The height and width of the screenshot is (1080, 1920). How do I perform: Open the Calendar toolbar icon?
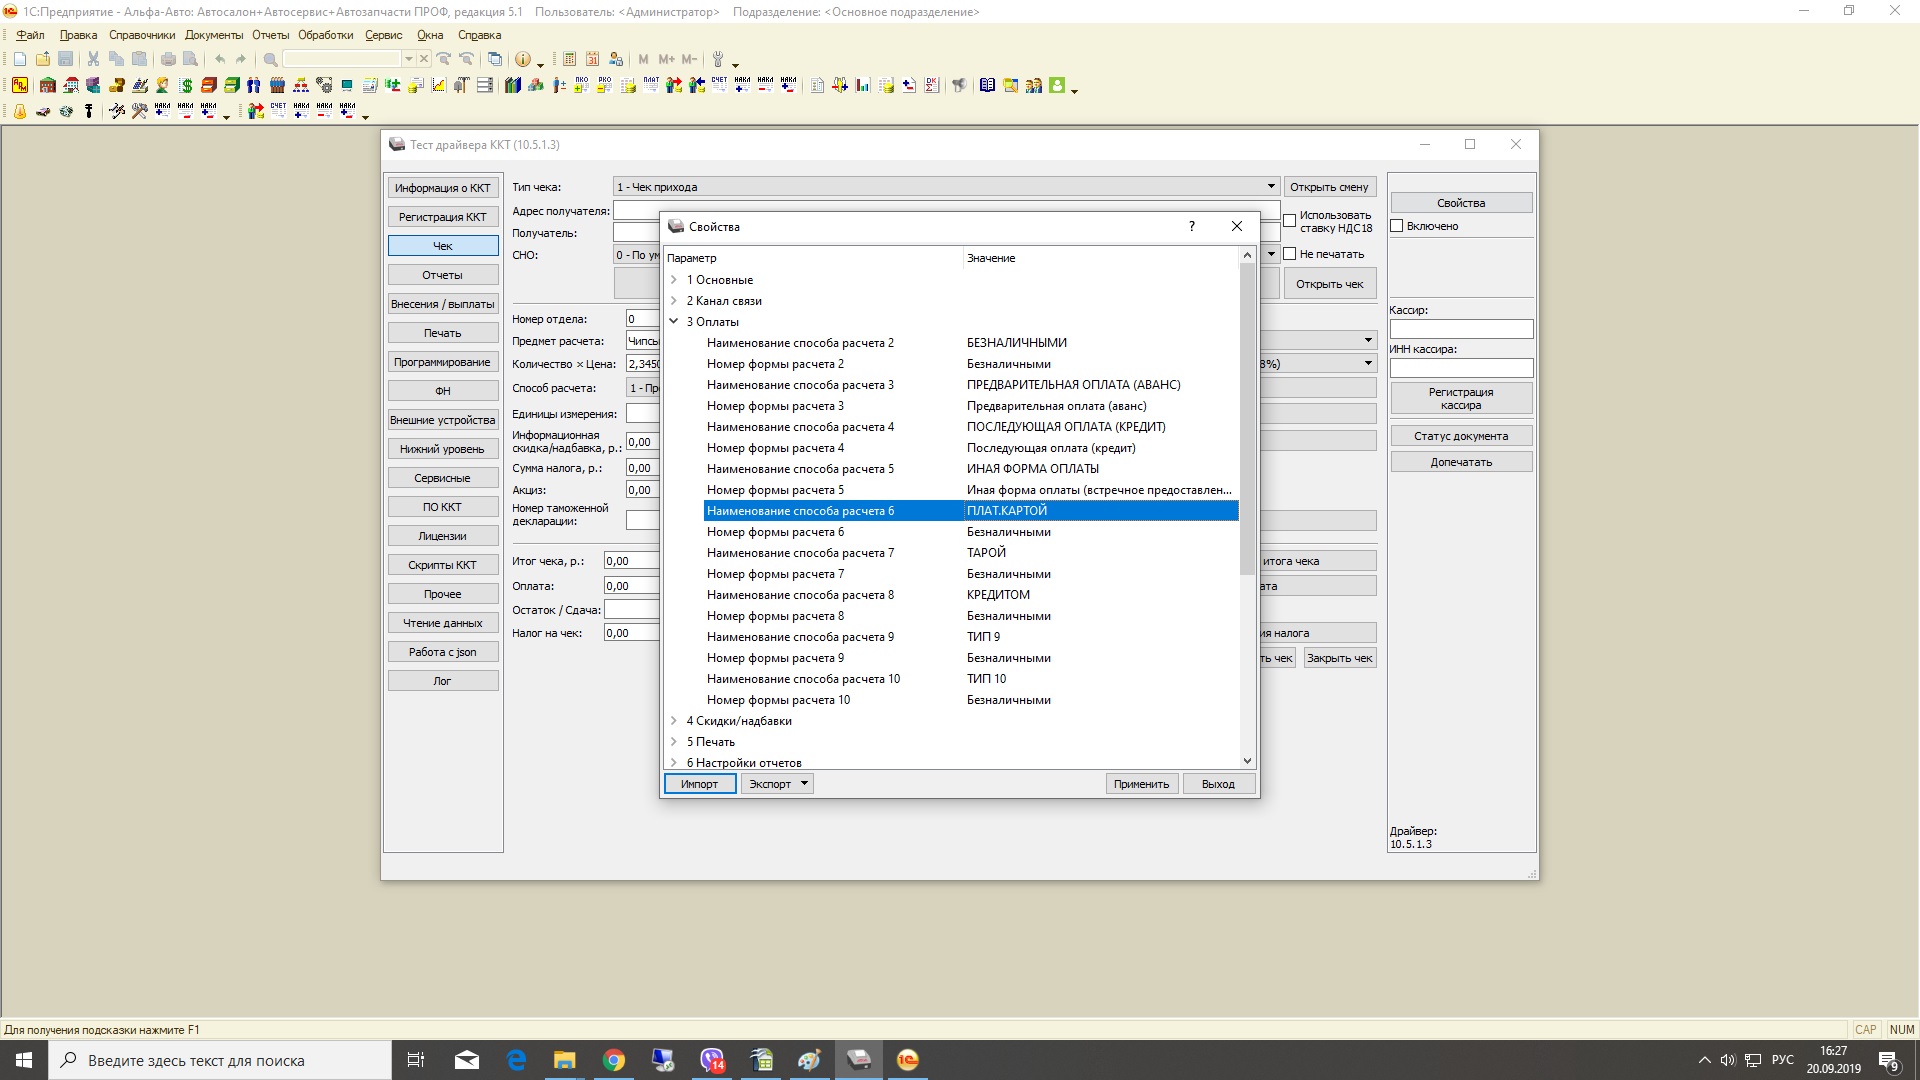click(x=592, y=59)
